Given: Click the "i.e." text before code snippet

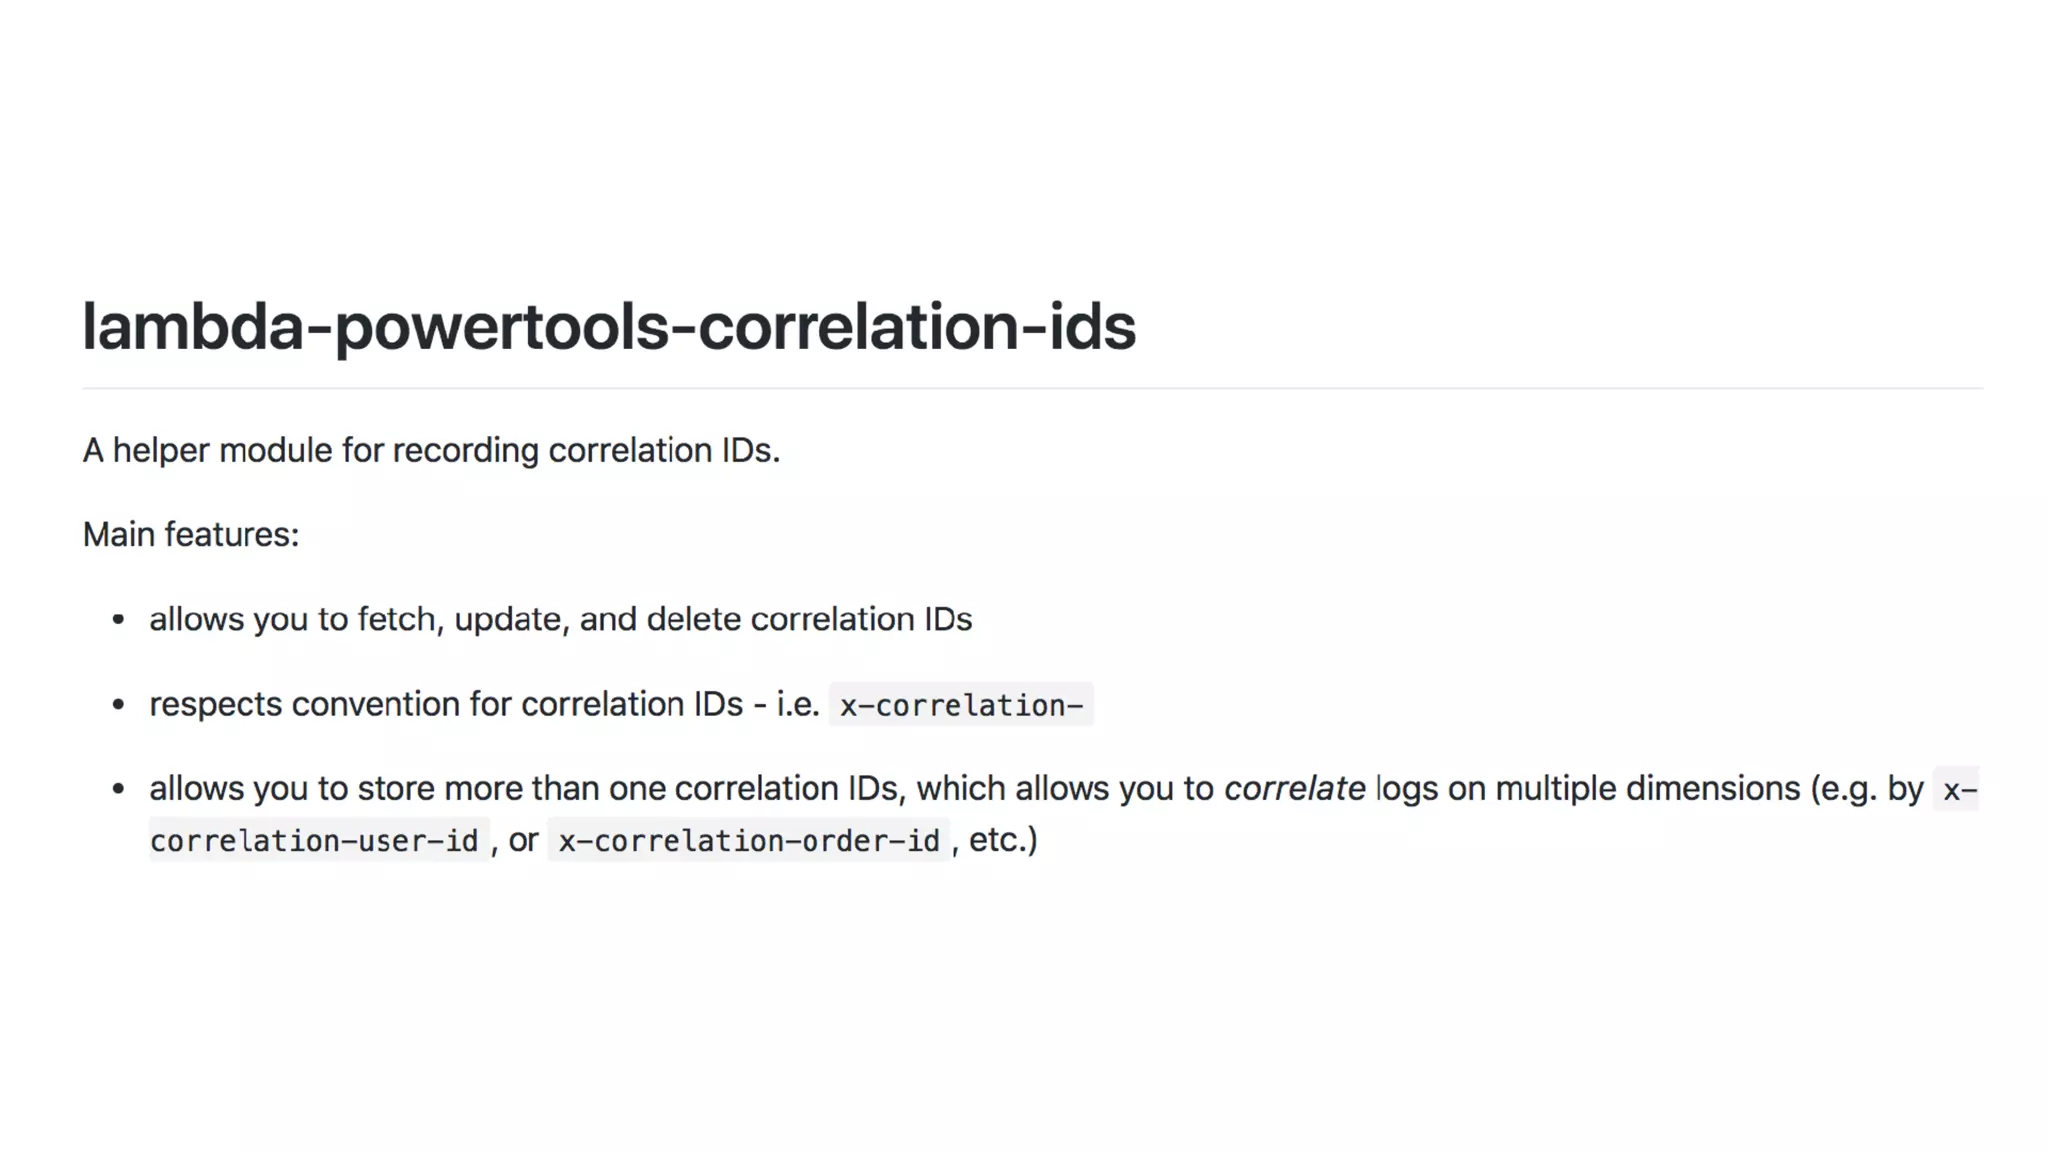Looking at the screenshot, I should [798, 705].
